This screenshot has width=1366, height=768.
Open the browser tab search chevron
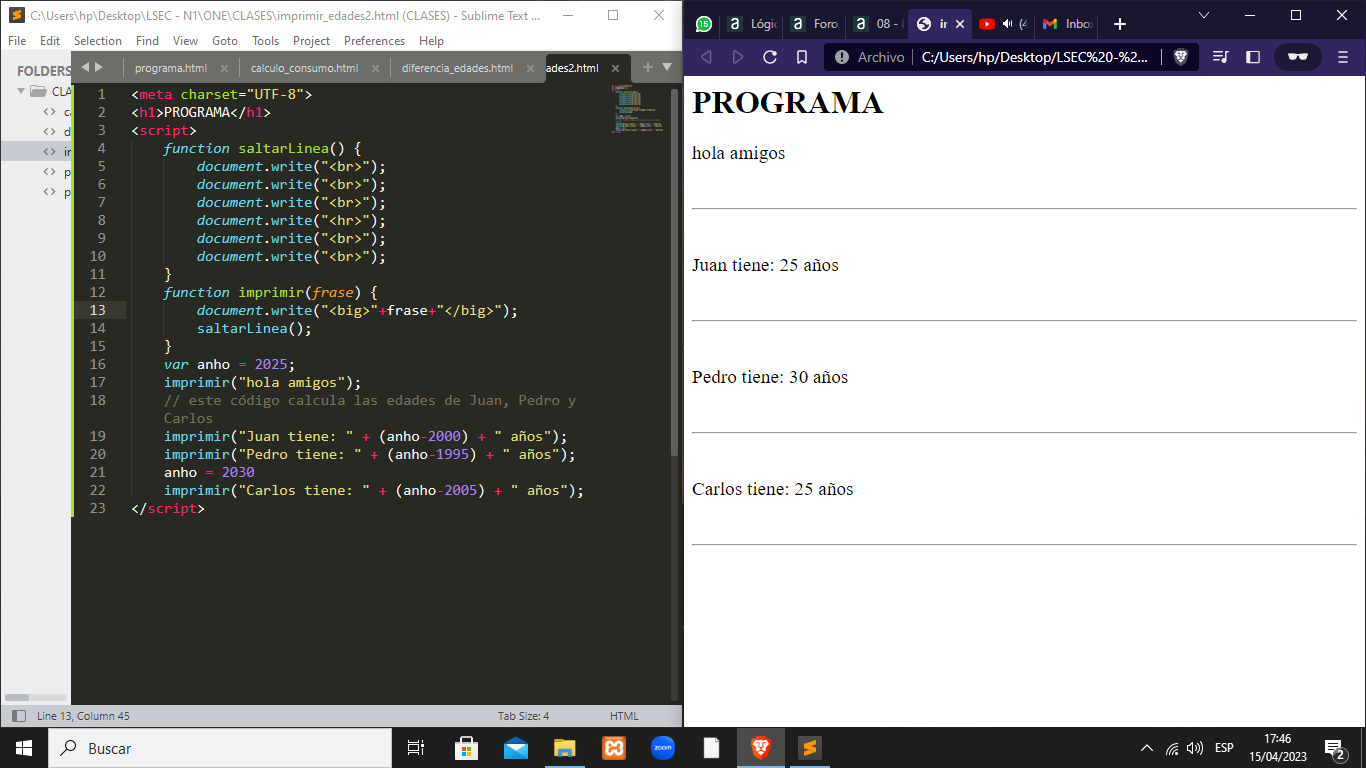(x=1204, y=15)
